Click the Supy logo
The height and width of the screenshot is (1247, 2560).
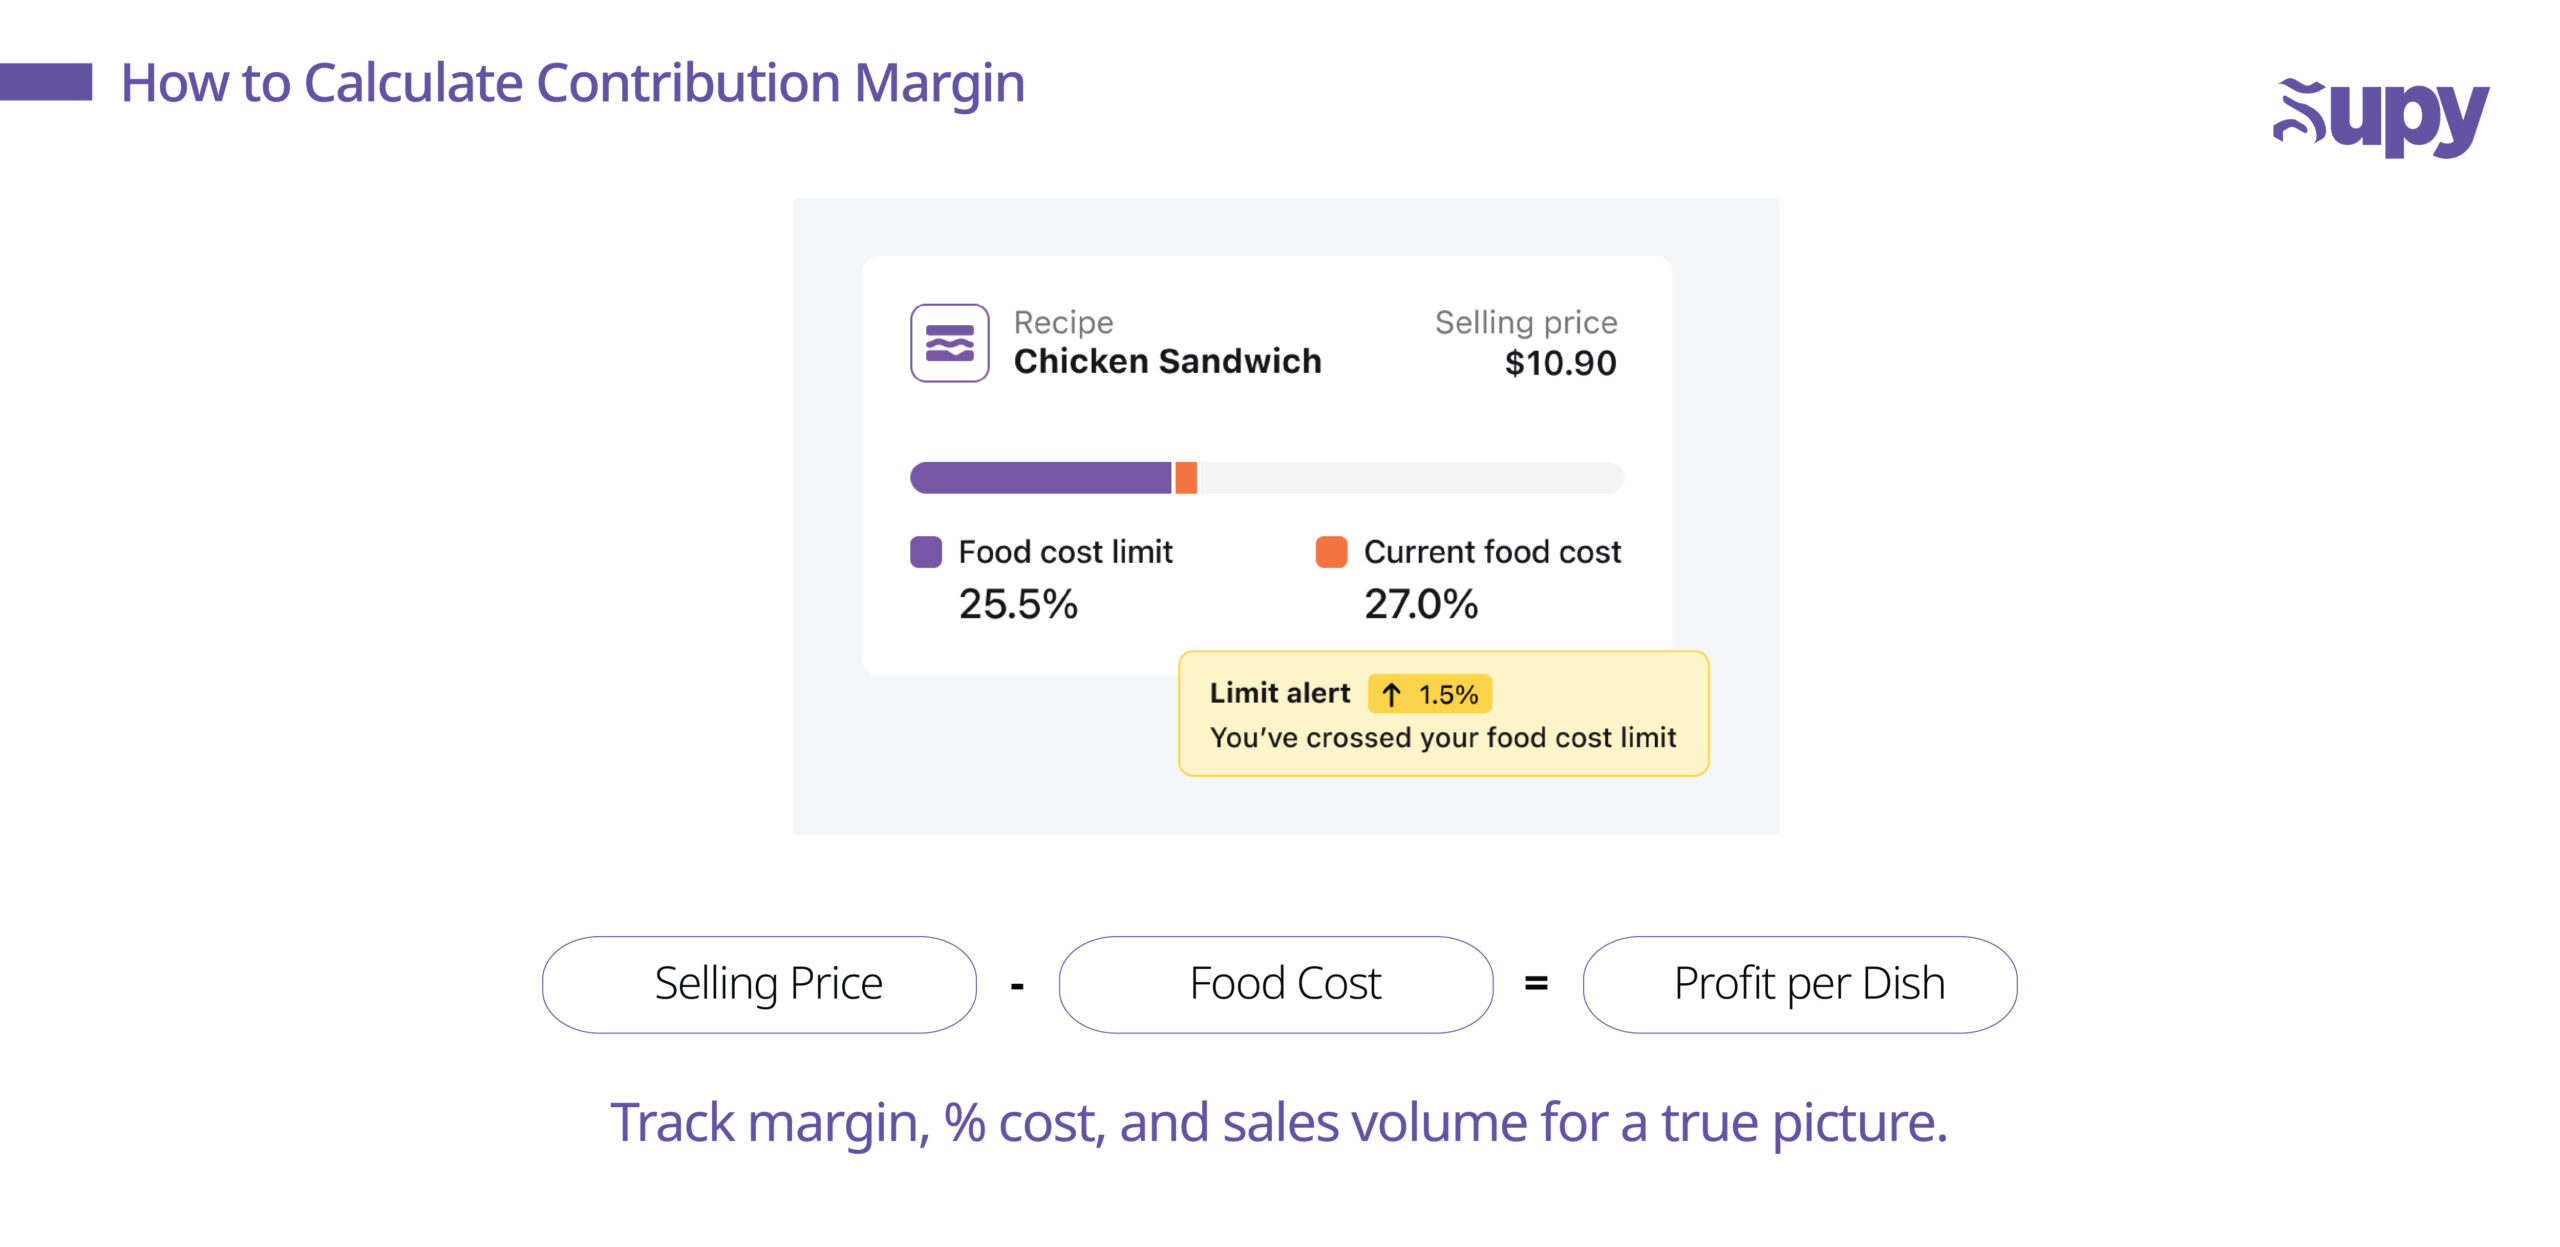click(x=2380, y=117)
